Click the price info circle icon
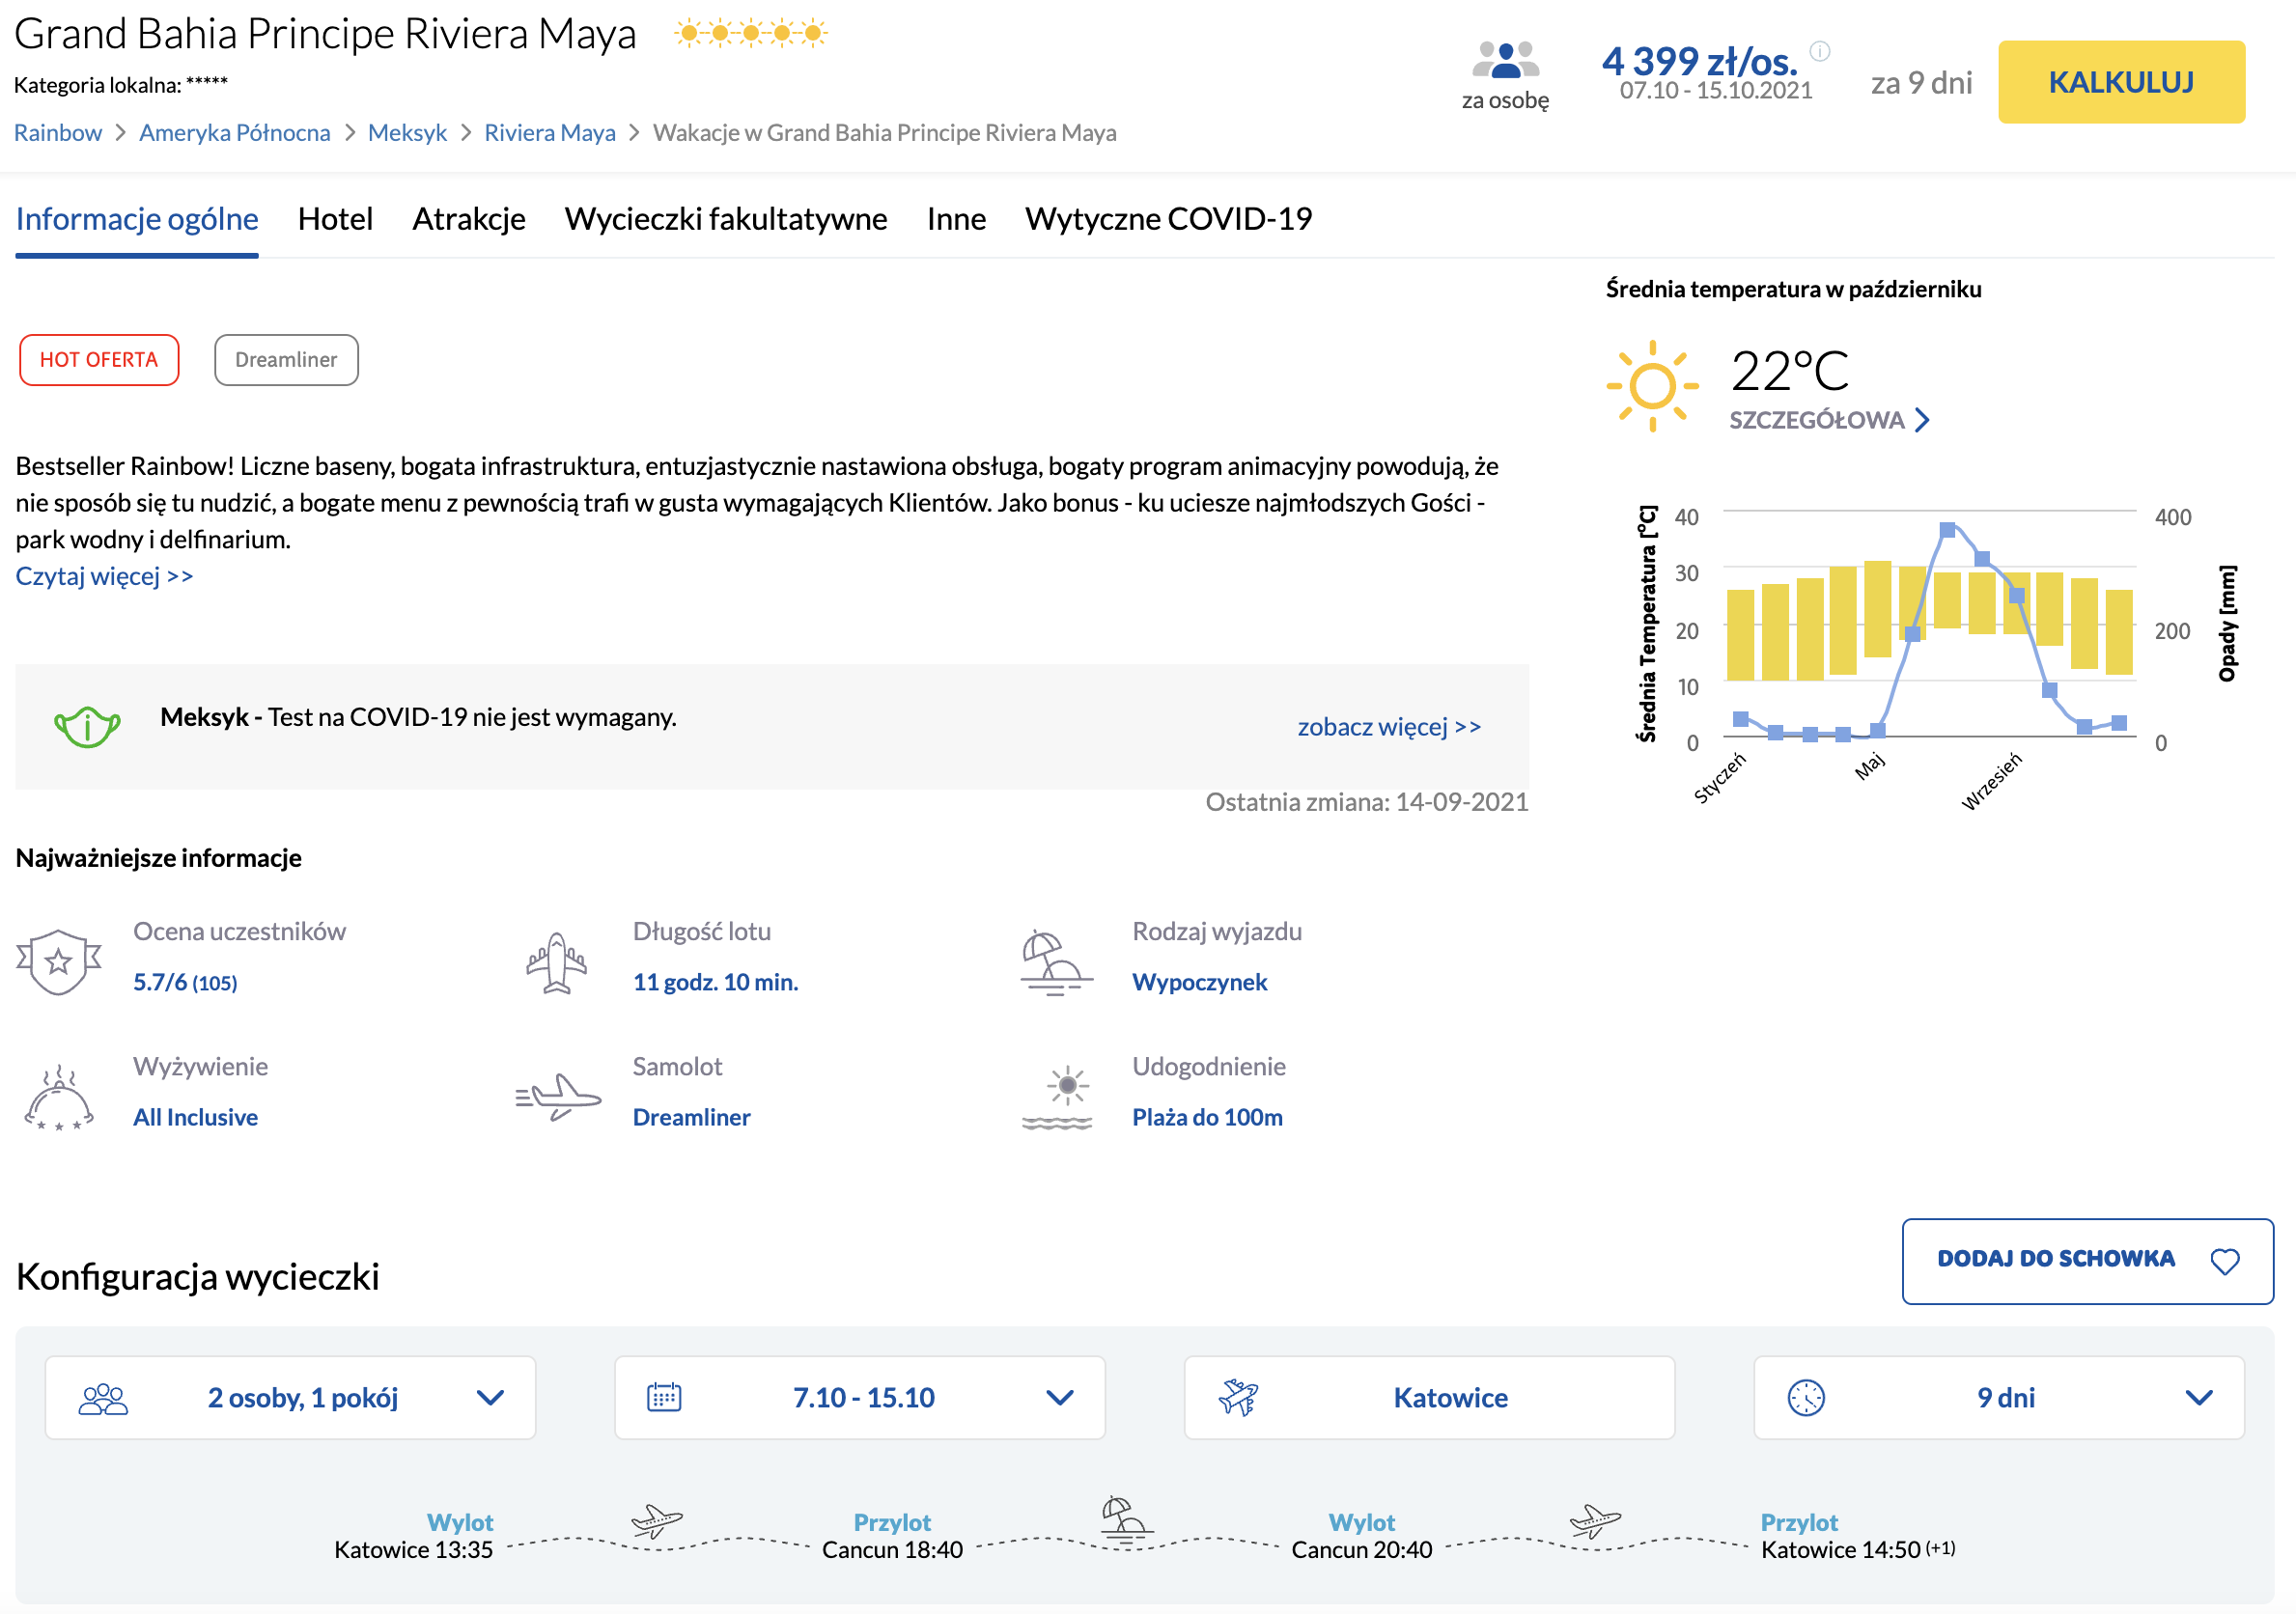Image resolution: width=2296 pixels, height=1614 pixels. pyautogui.click(x=1820, y=51)
